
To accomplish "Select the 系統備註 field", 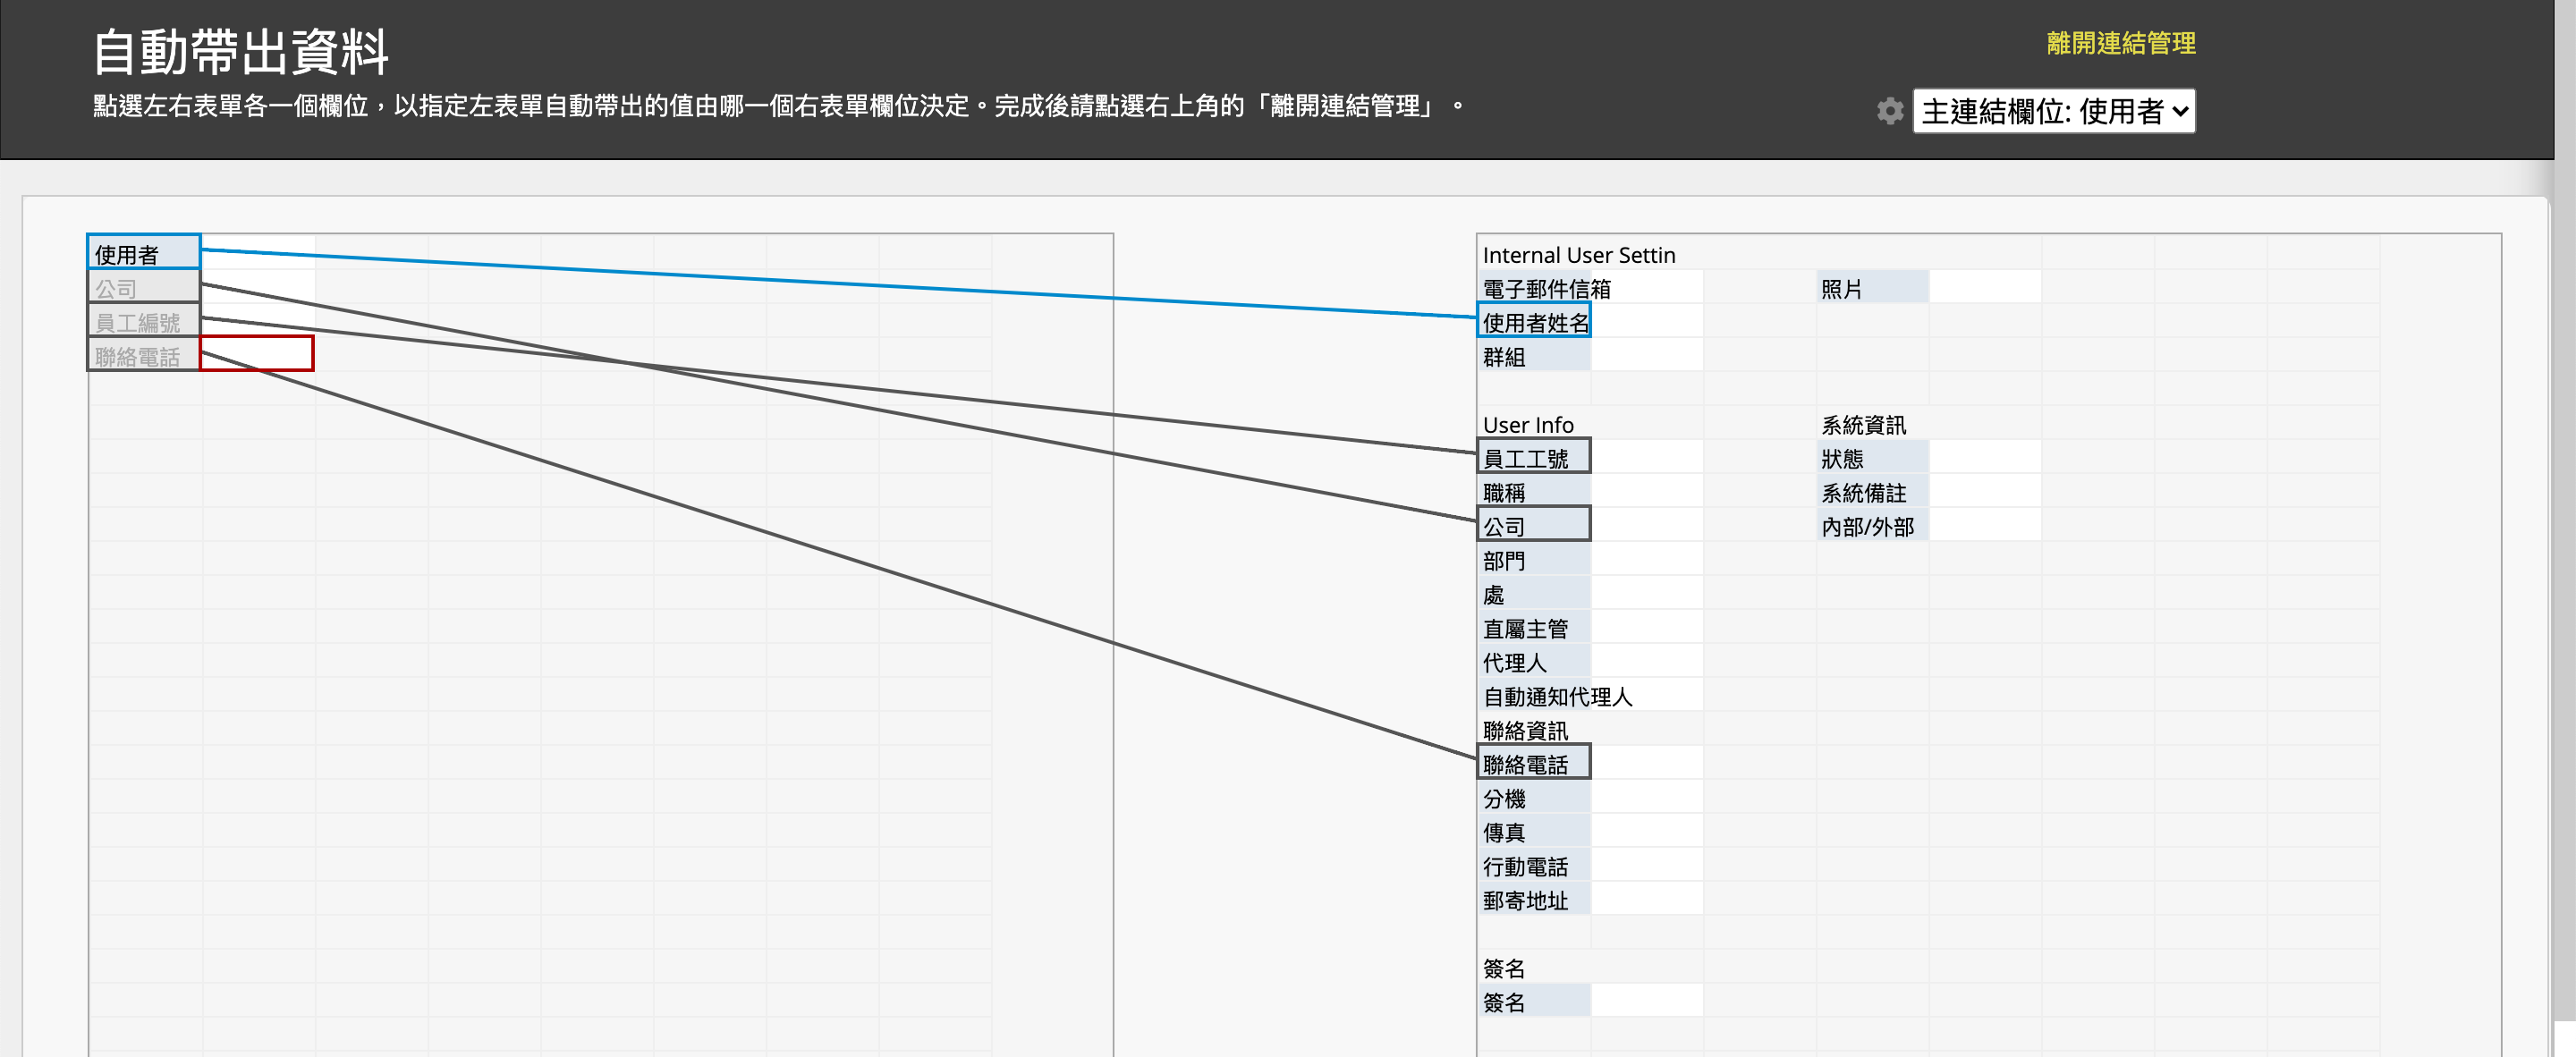I will pyautogui.click(x=1871, y=492).
